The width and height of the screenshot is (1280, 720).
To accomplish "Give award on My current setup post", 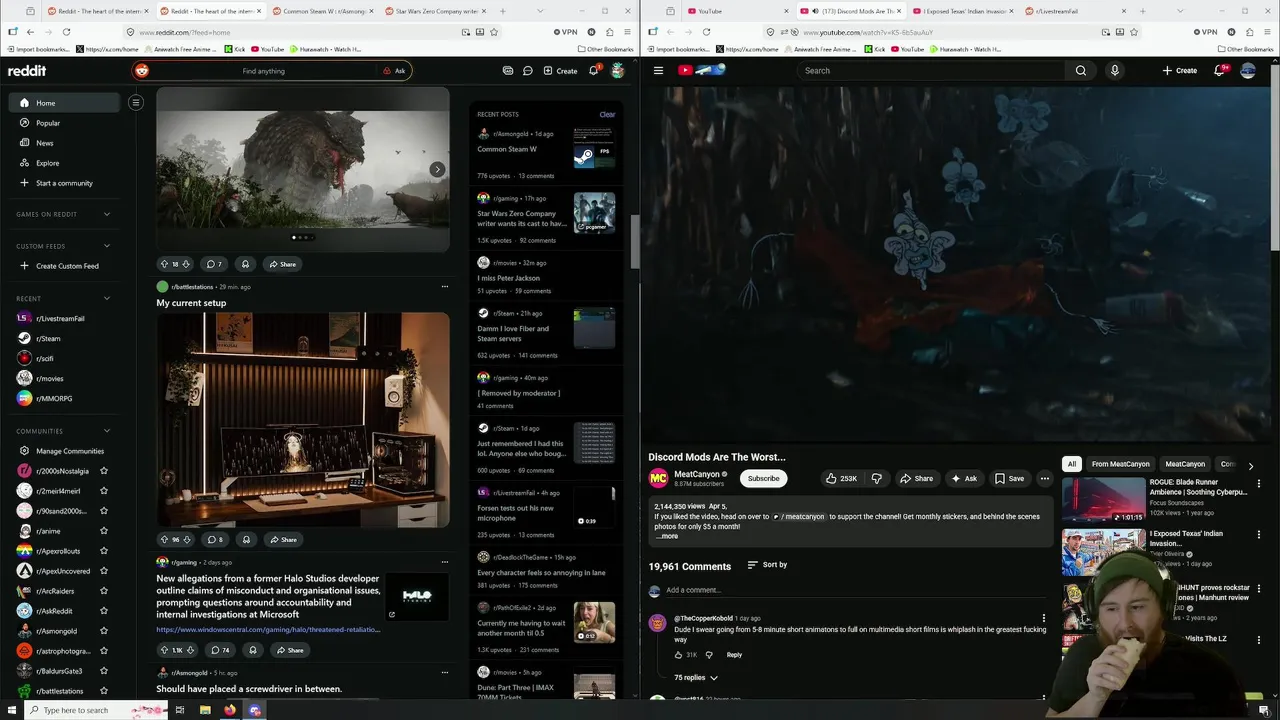I will (245, 540).
